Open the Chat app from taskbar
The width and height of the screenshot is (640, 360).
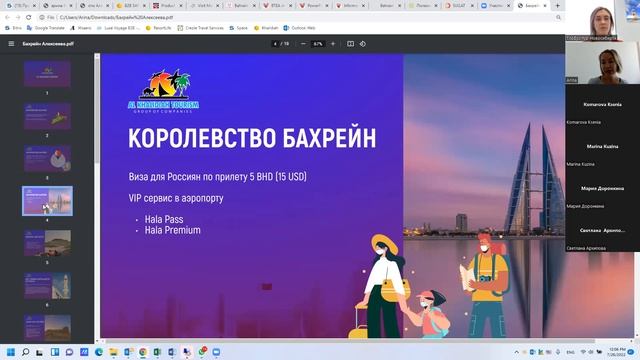(x=69, y=352)
